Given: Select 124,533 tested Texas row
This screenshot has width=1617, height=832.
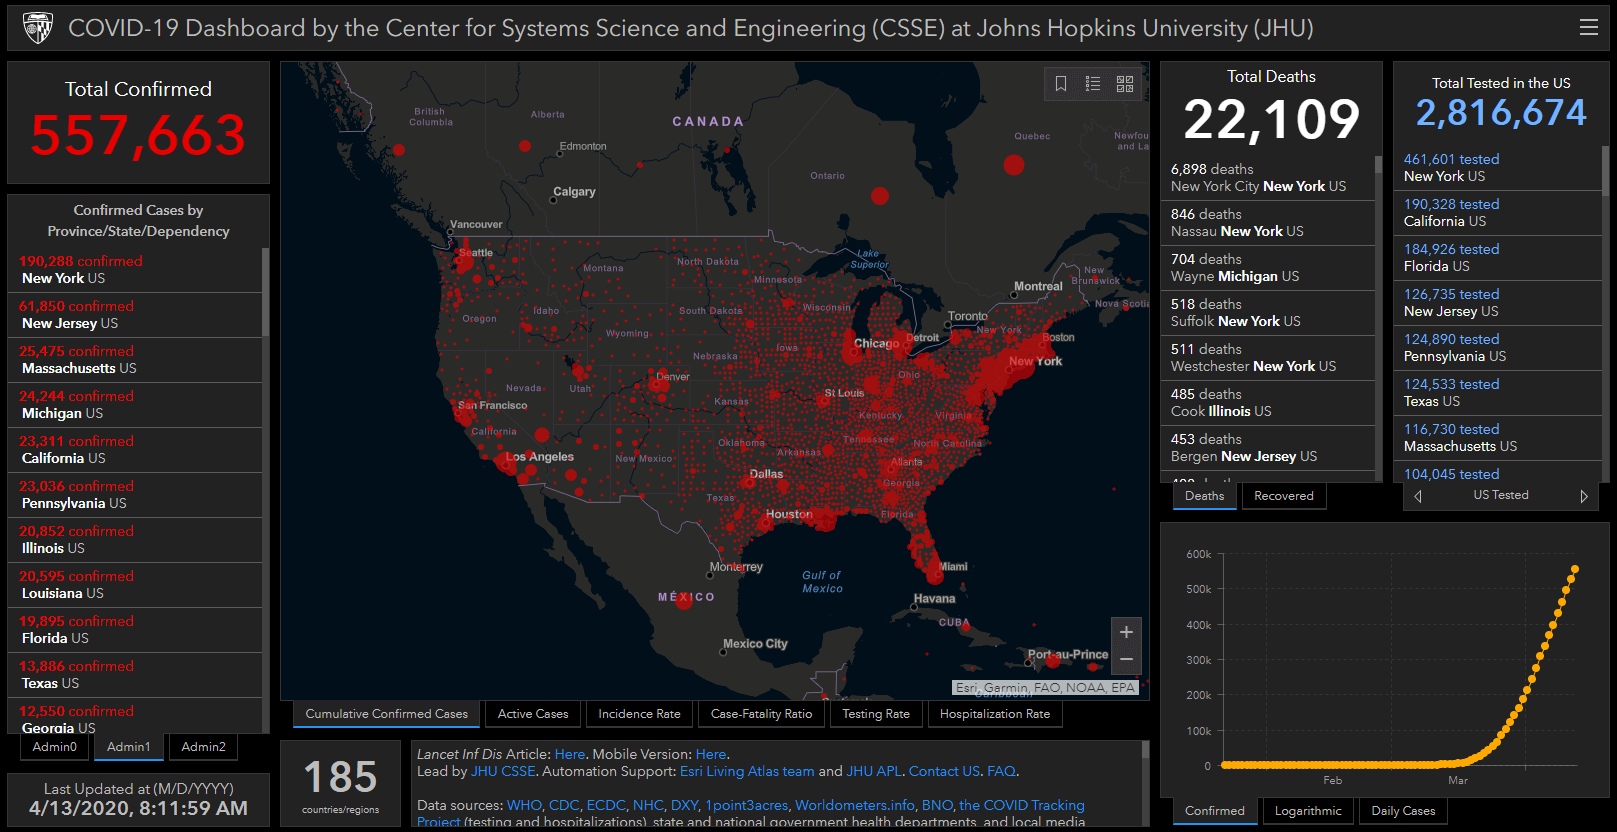Looking at the screenshot, I should point(1497,393).
